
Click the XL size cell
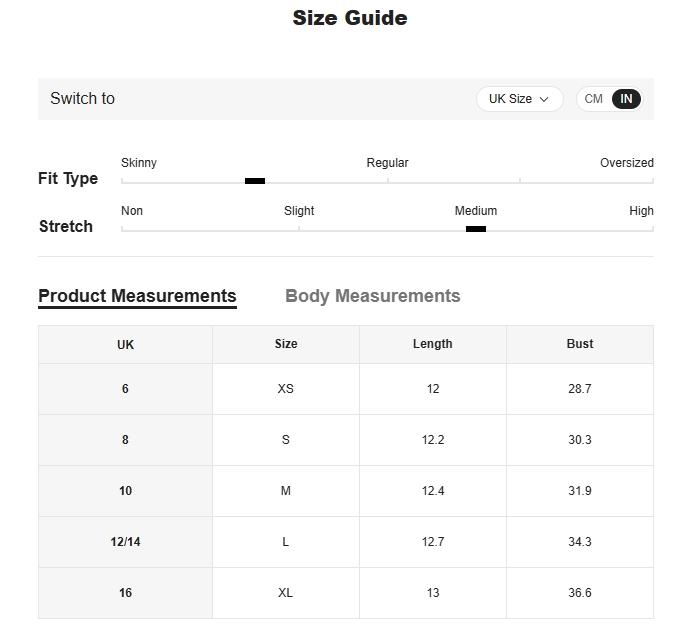click(x=286, y=593)
